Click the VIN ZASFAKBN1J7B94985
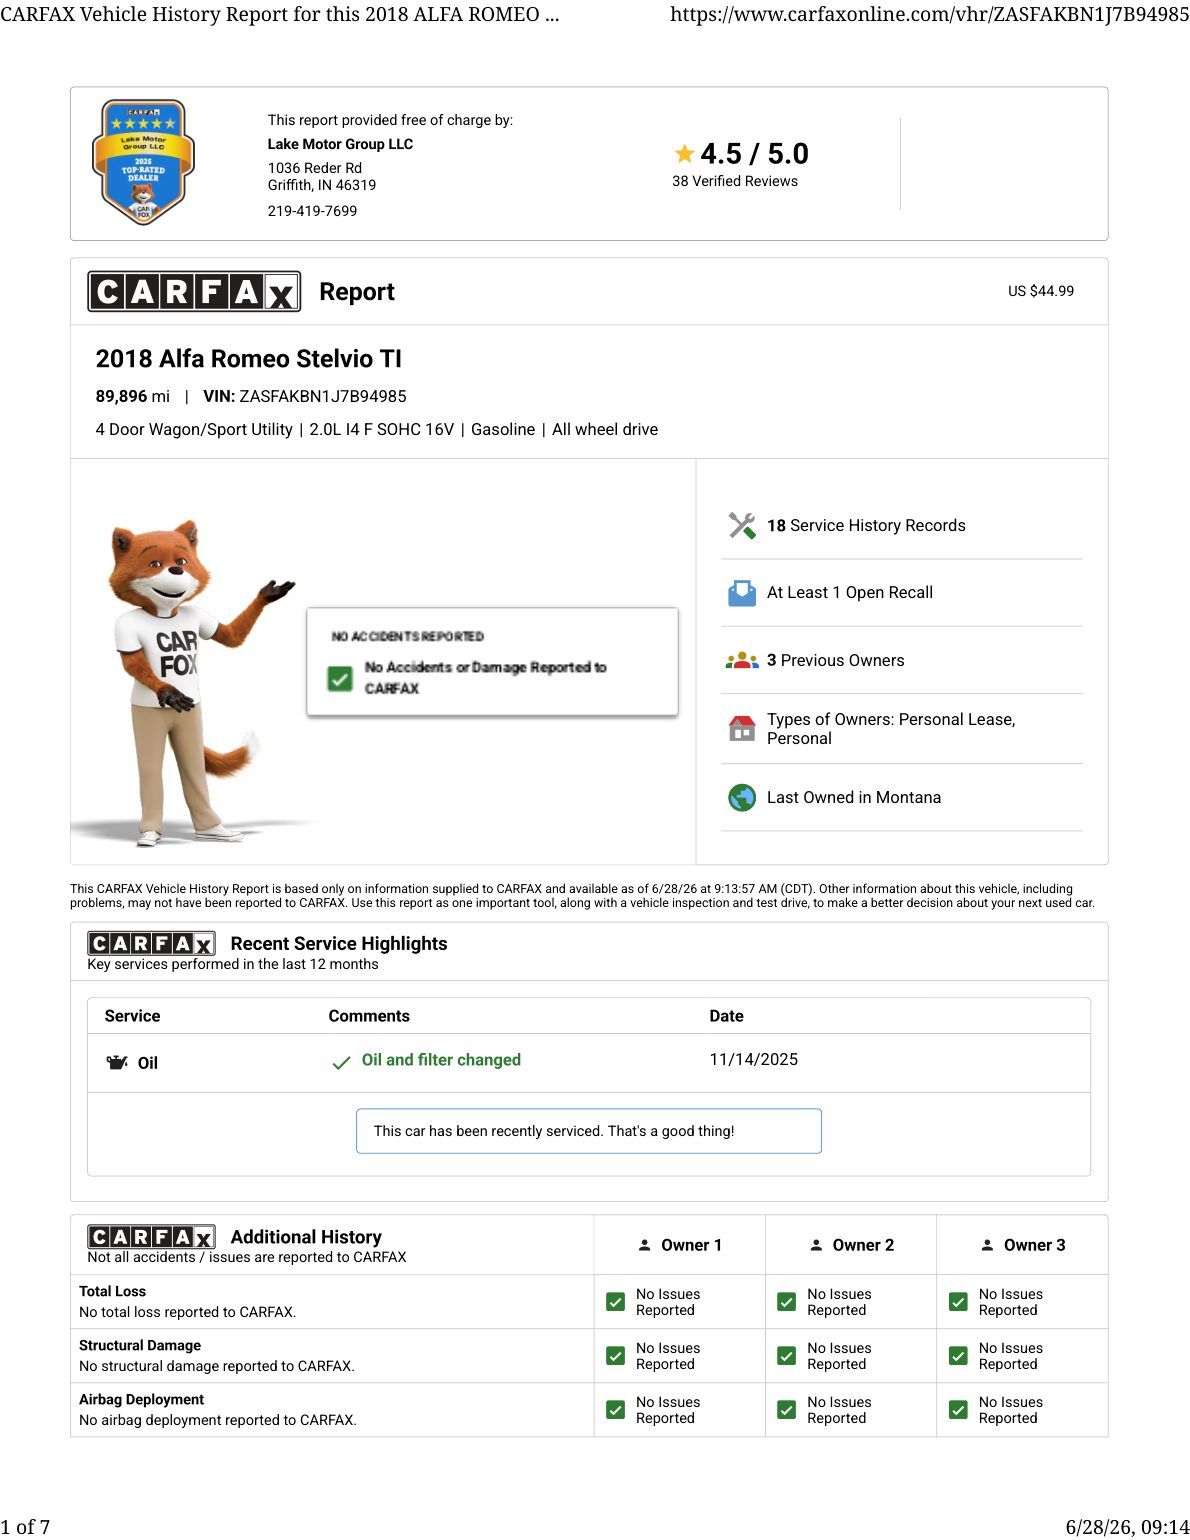This screenshot has height=1540, width=1190. pos(305,397)
